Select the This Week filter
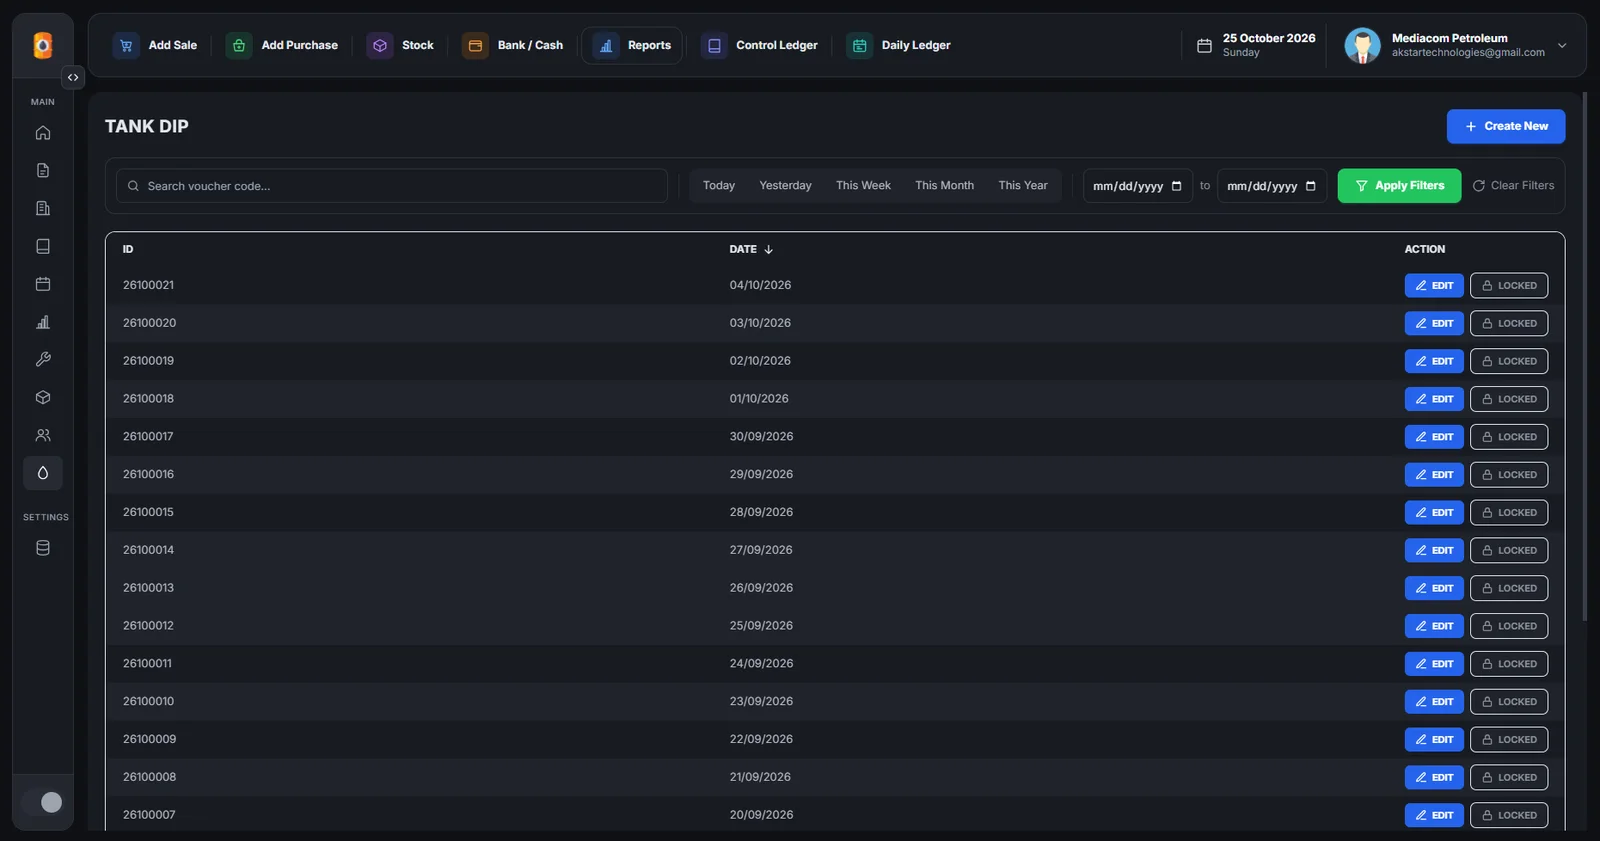The image size is (1600, 841). 863,186
